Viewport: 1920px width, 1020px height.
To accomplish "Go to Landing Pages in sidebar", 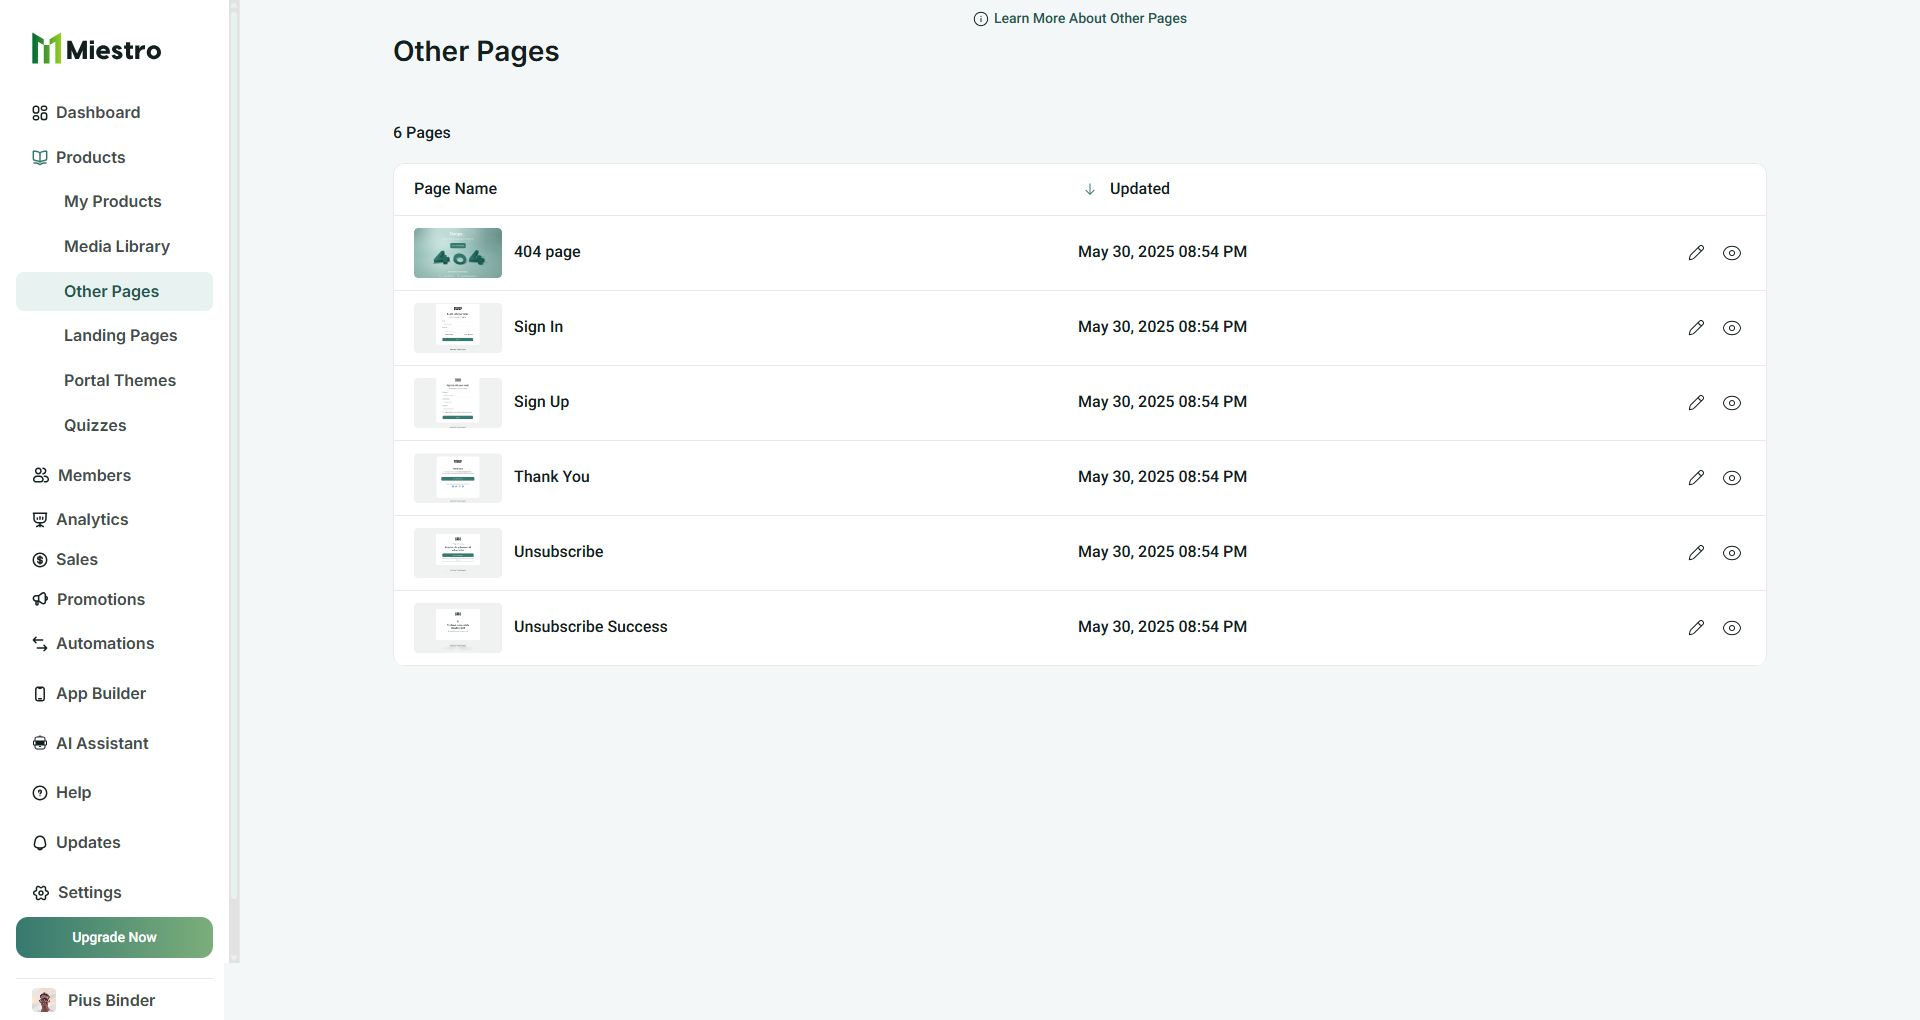I will [120, 336].
